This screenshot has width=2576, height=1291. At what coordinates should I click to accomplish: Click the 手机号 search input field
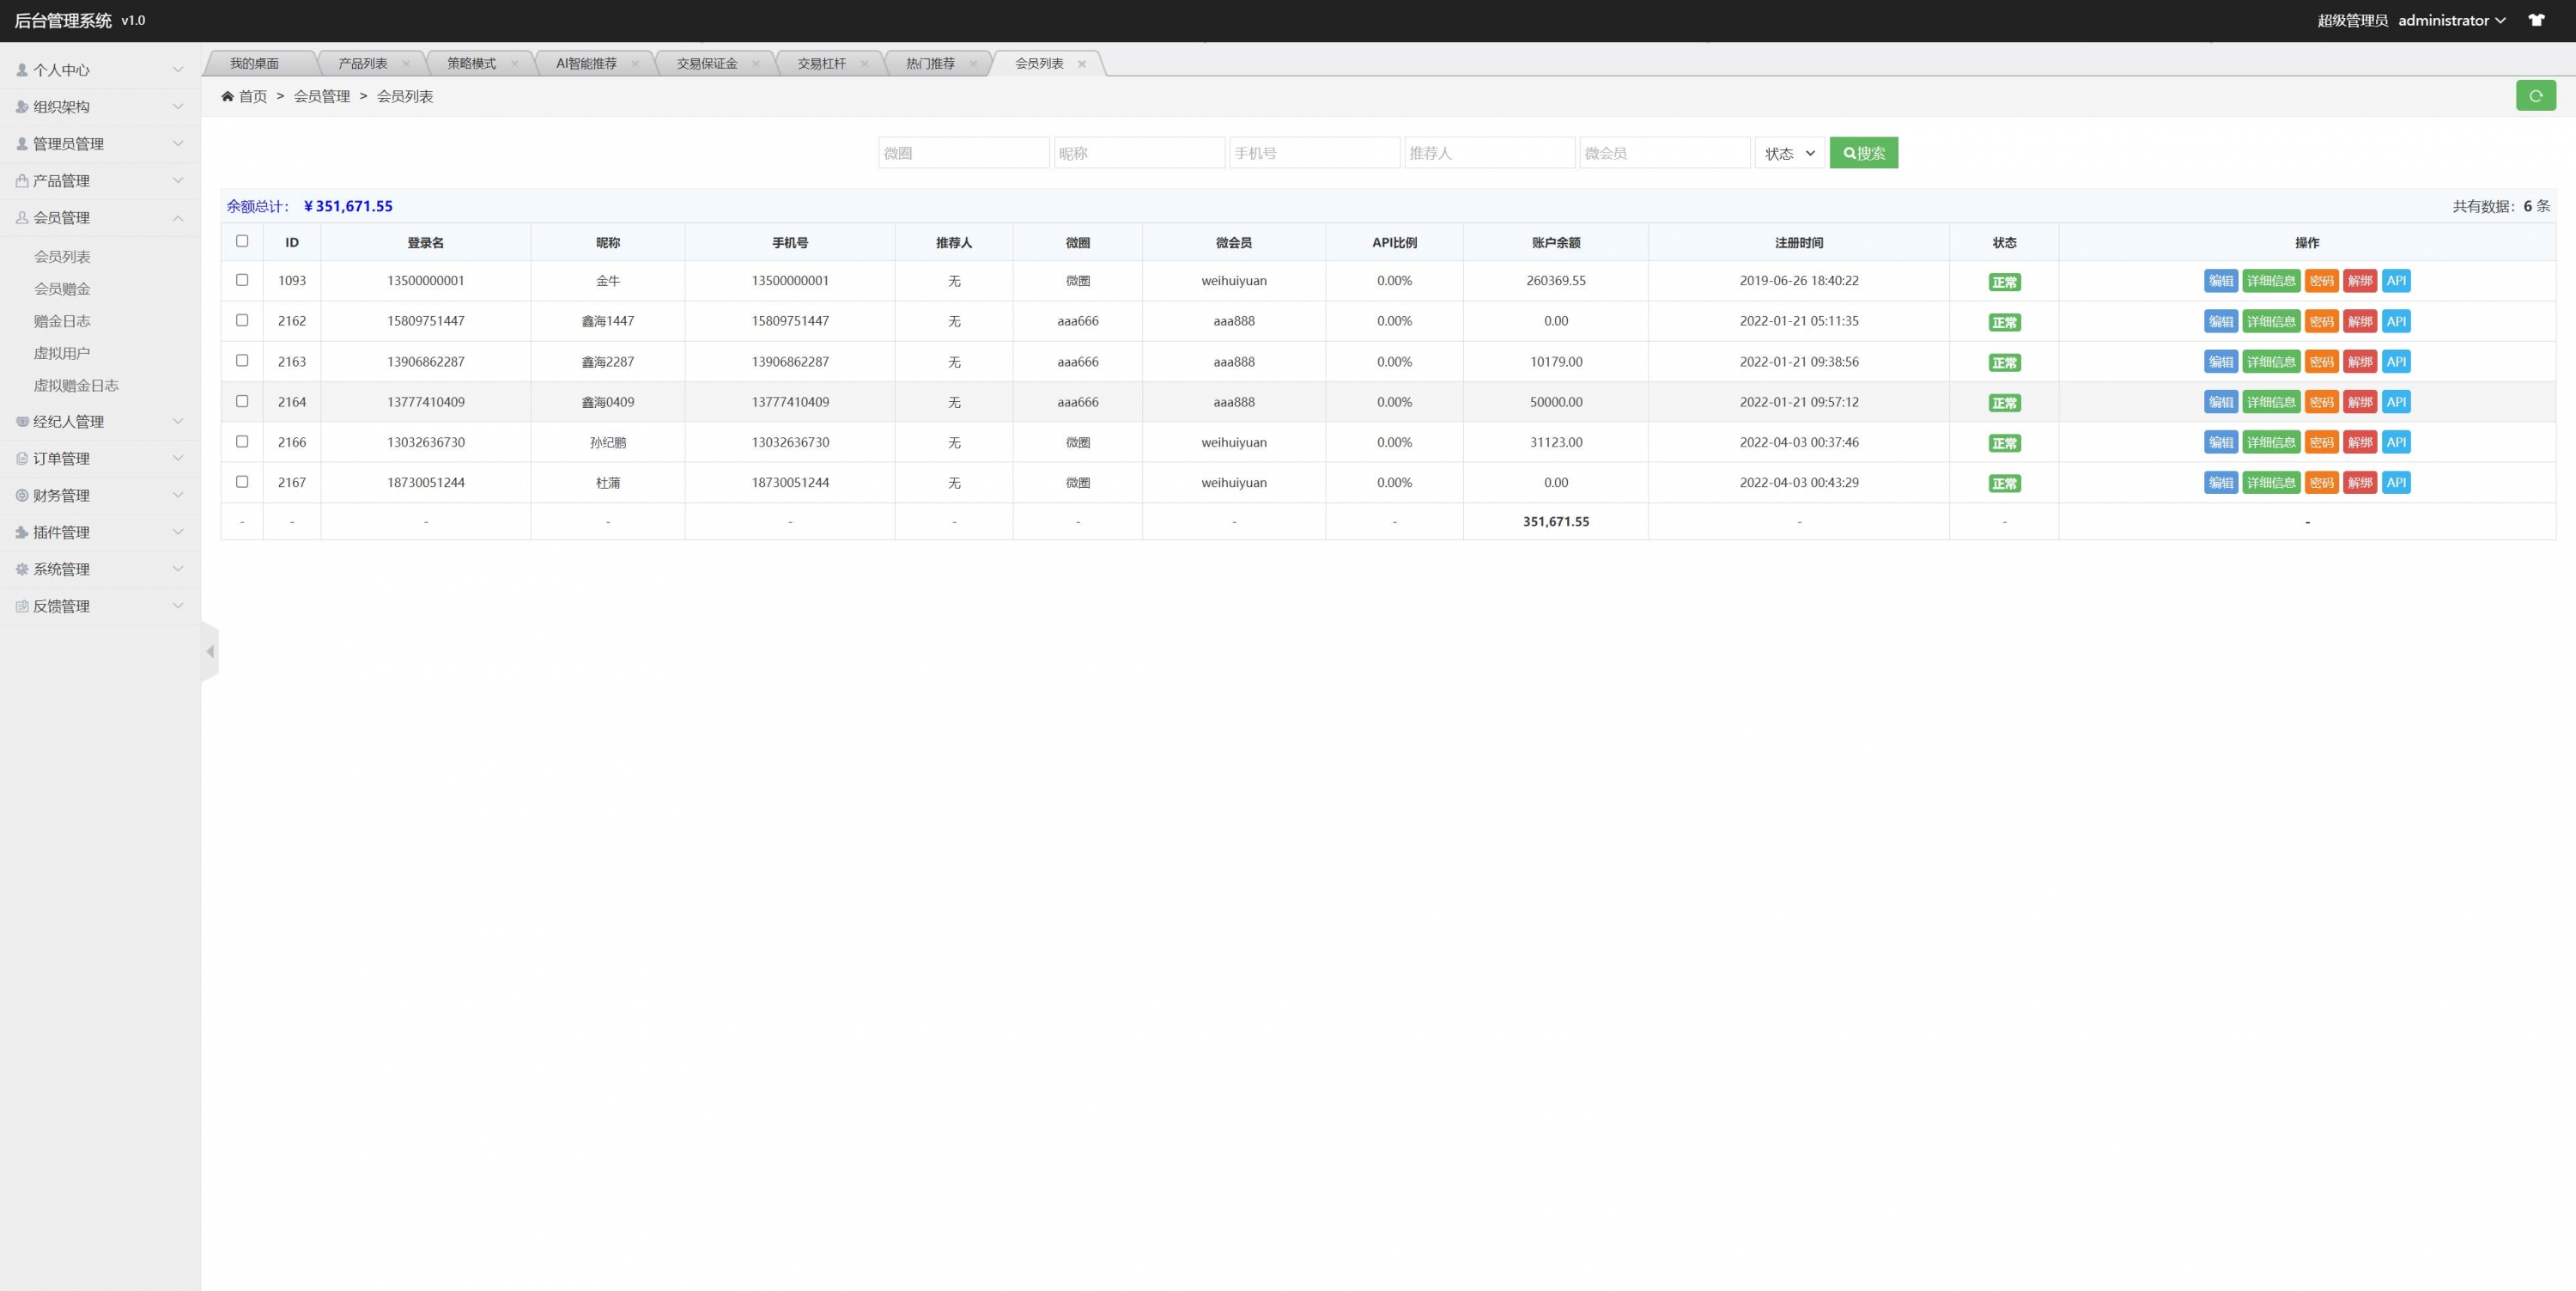(x=1313, y=153)
